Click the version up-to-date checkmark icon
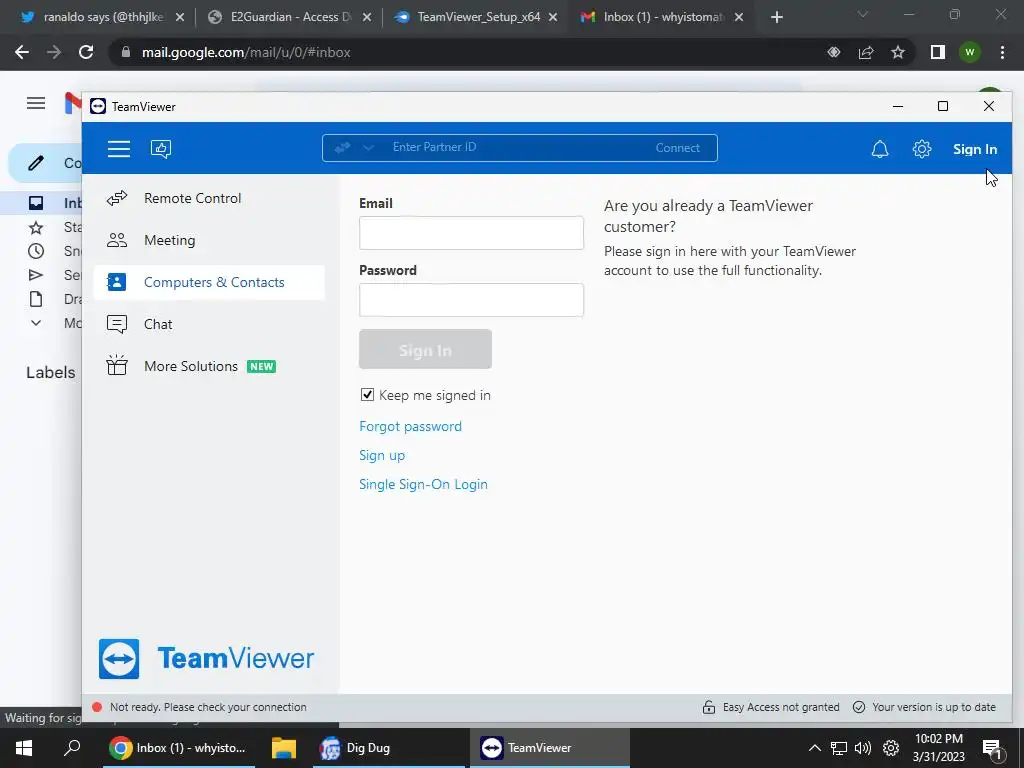 859,707
